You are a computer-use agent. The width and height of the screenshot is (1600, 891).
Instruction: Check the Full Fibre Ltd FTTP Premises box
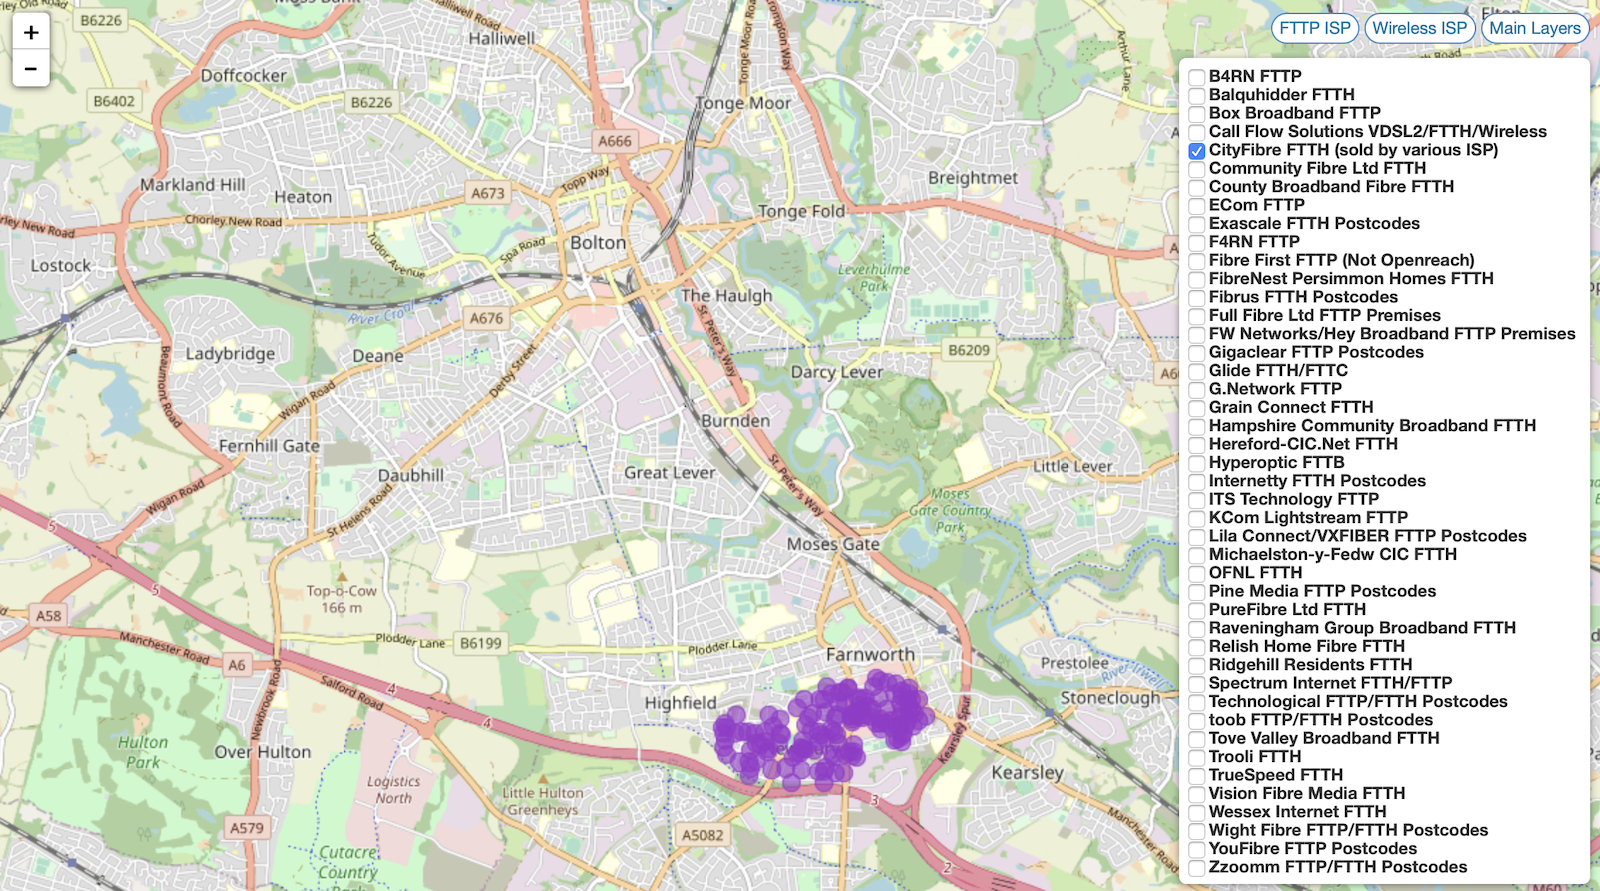1196,316
